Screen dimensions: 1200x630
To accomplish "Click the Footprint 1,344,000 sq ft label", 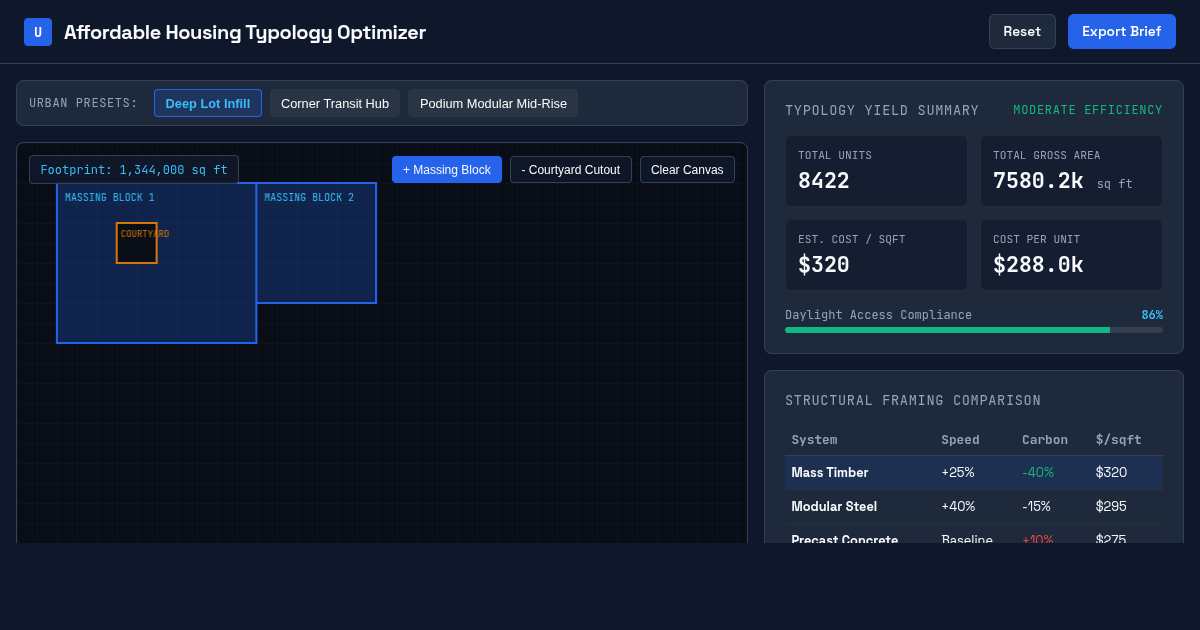I will pos(134,170).
